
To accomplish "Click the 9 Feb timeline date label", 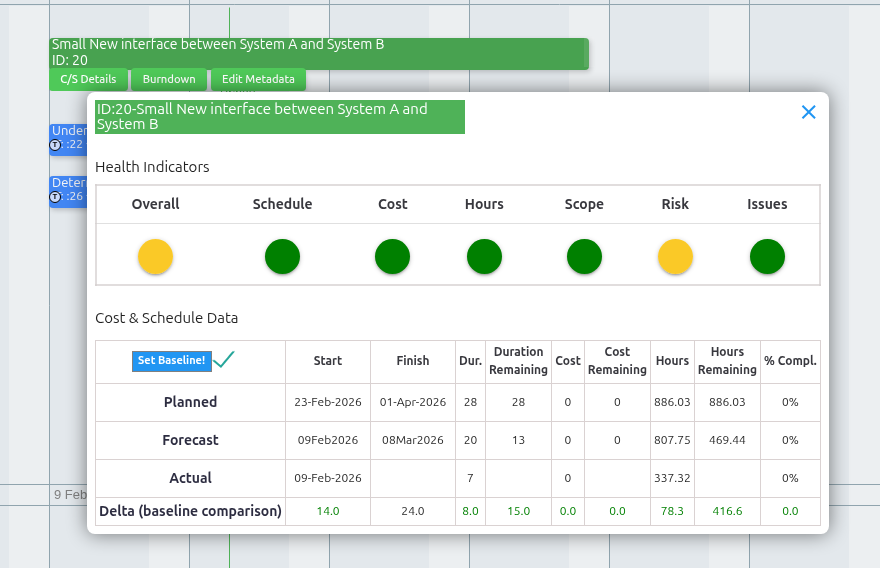I will click(x=70, y=494).
